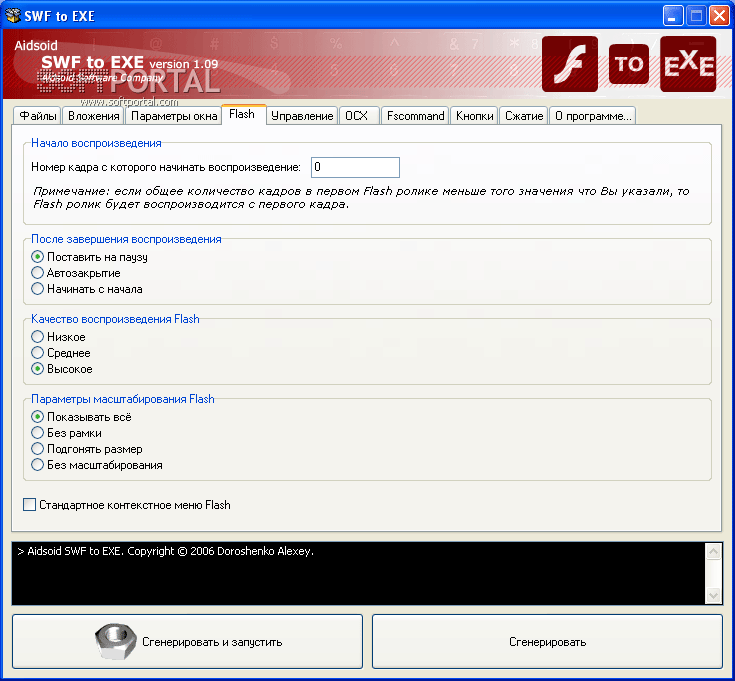The image size is (735, 681).
Task: Close the SWF to EXE window
Action: point(719,16)
